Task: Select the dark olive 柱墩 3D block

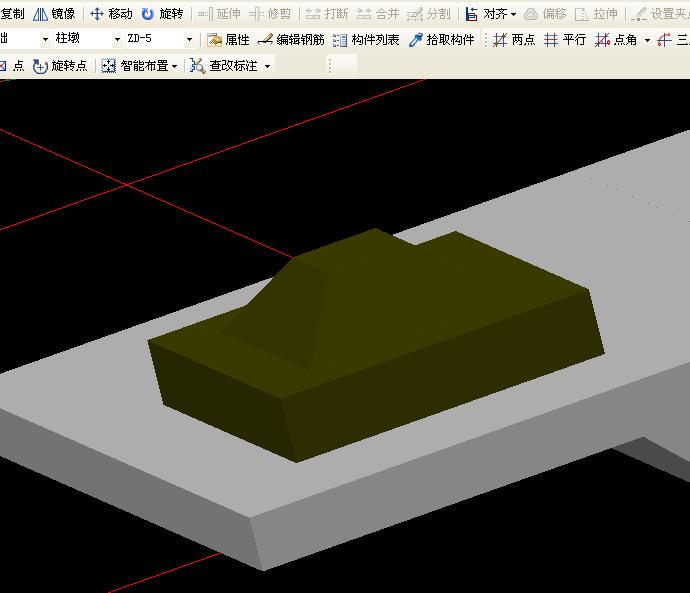Action: 376,345
